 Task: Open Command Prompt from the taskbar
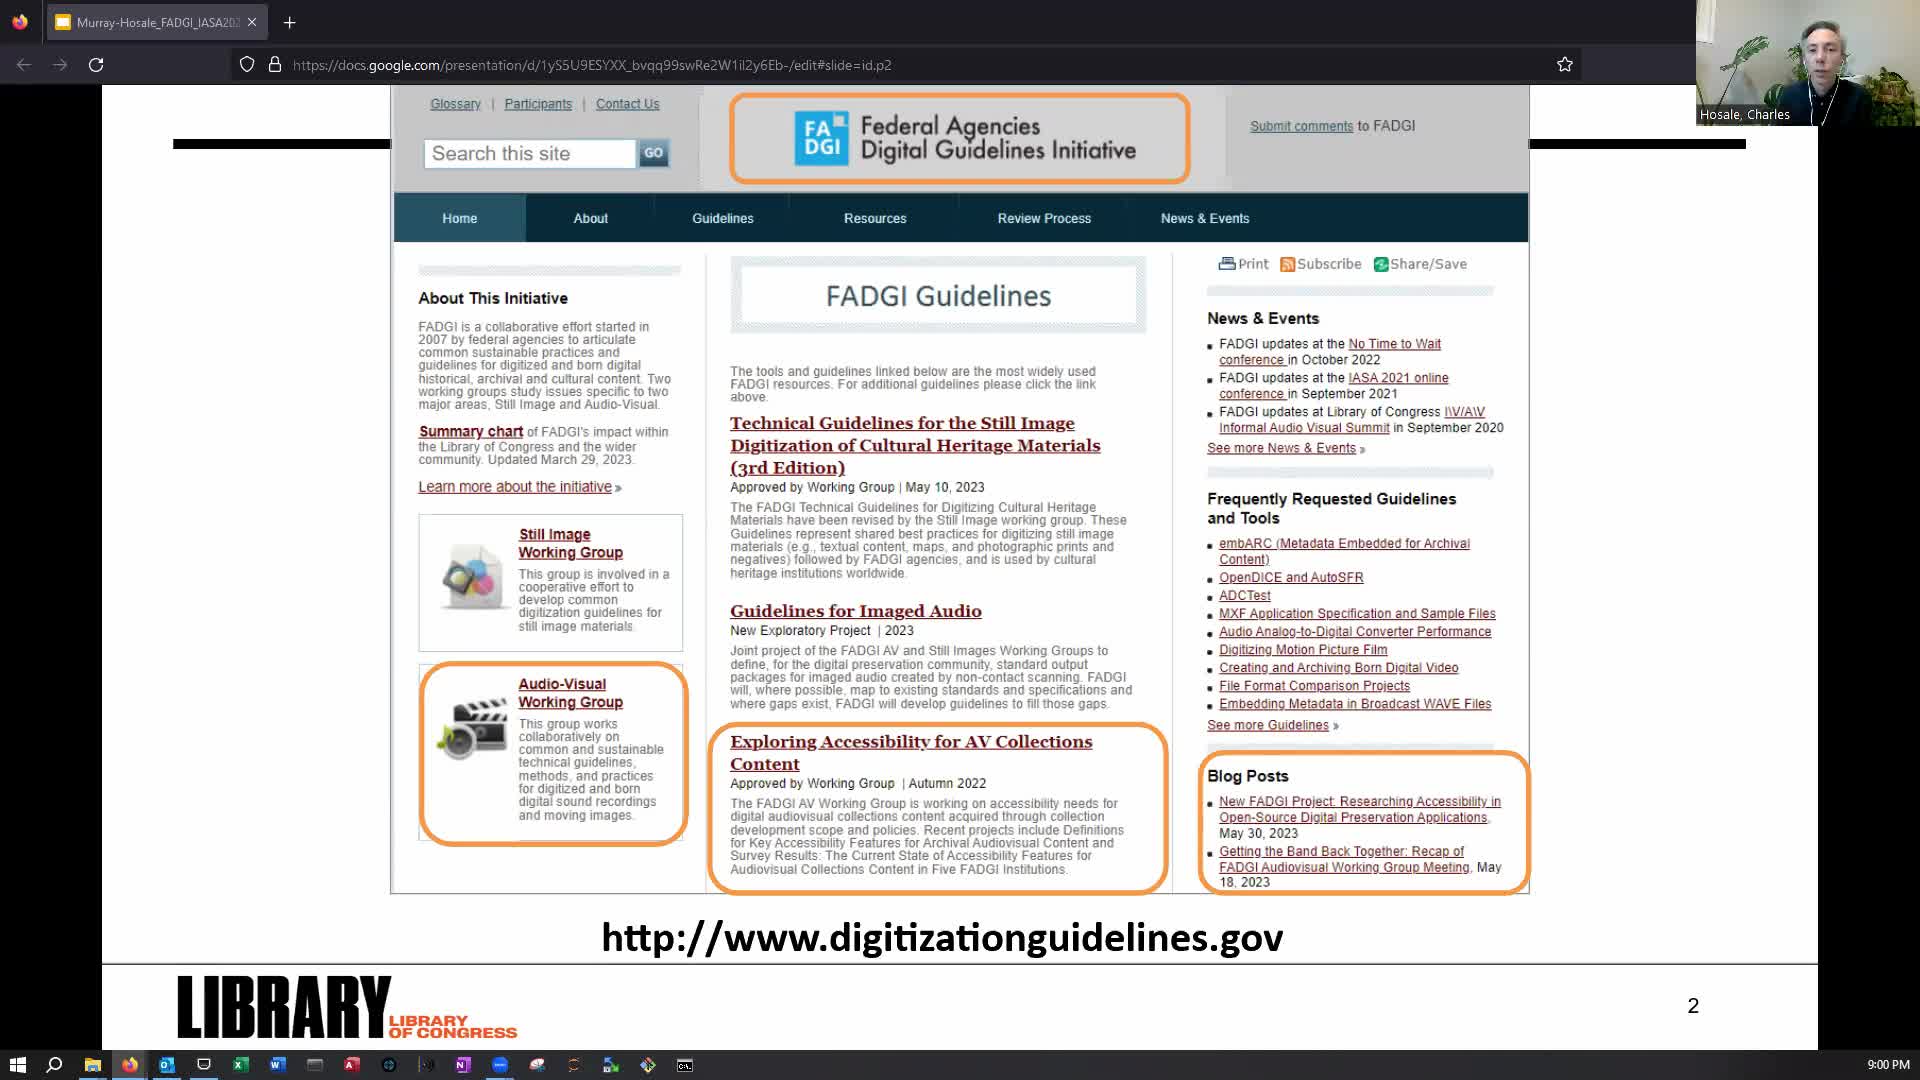click(685, 1065)
